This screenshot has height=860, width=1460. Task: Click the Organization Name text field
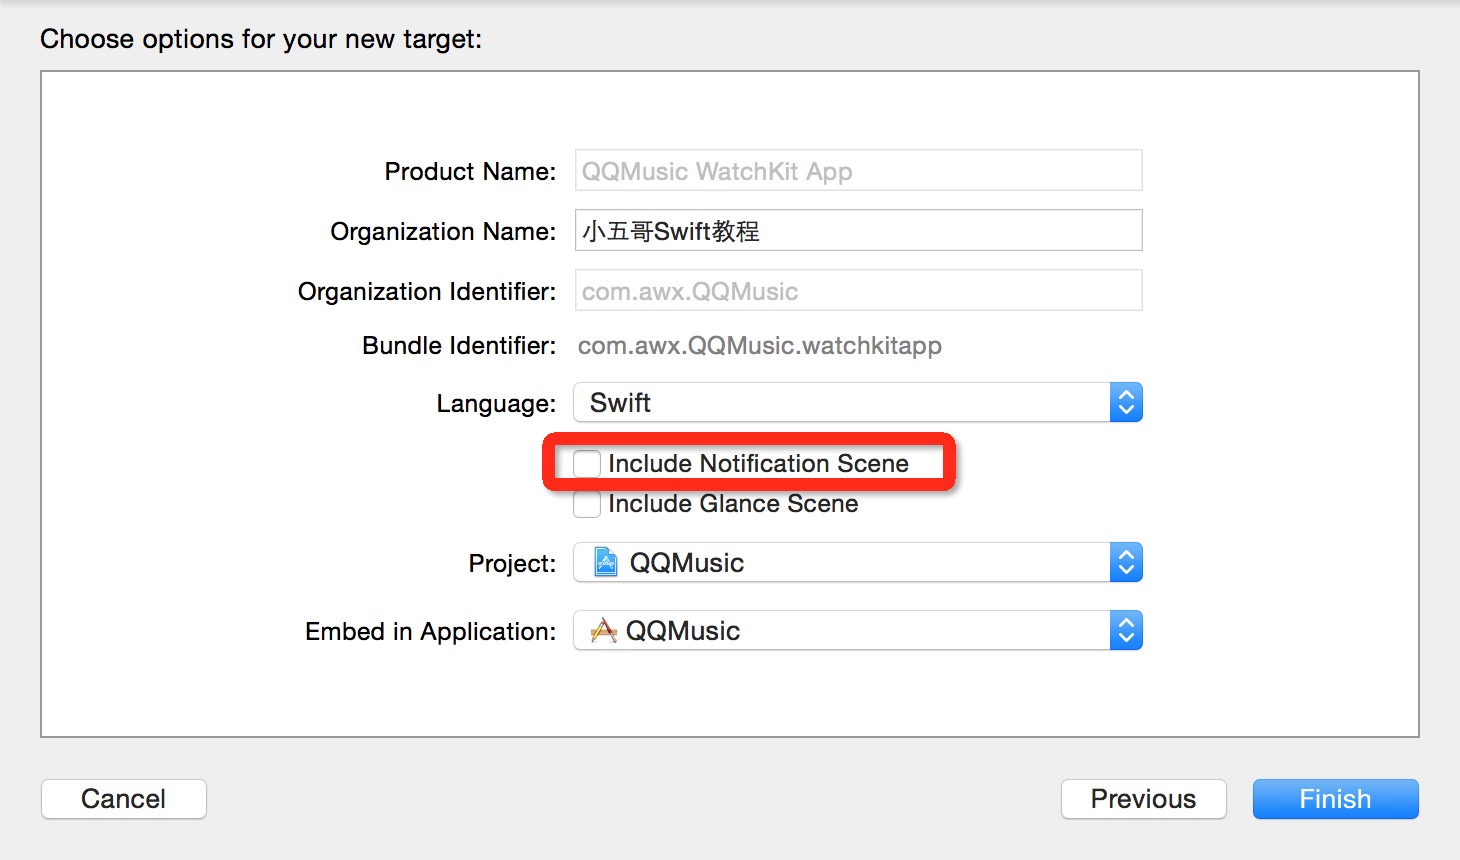point(858,230)
